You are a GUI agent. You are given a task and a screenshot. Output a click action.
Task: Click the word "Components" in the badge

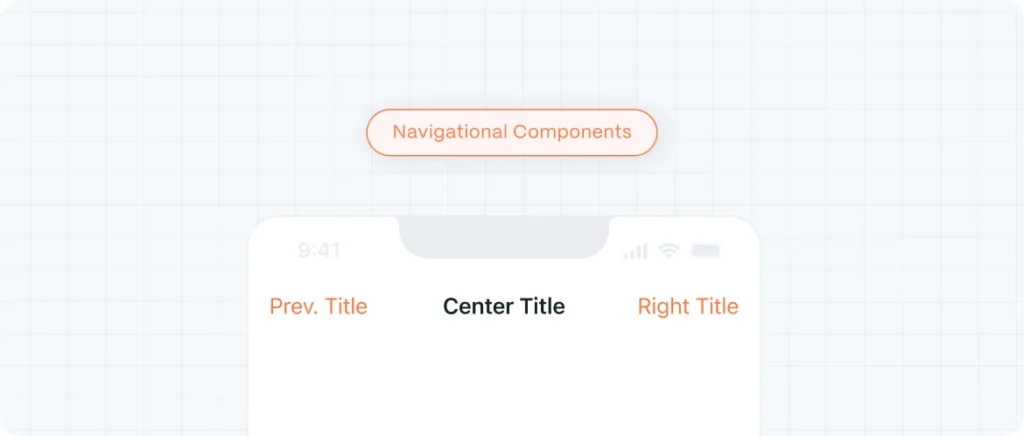click(572, 132)
